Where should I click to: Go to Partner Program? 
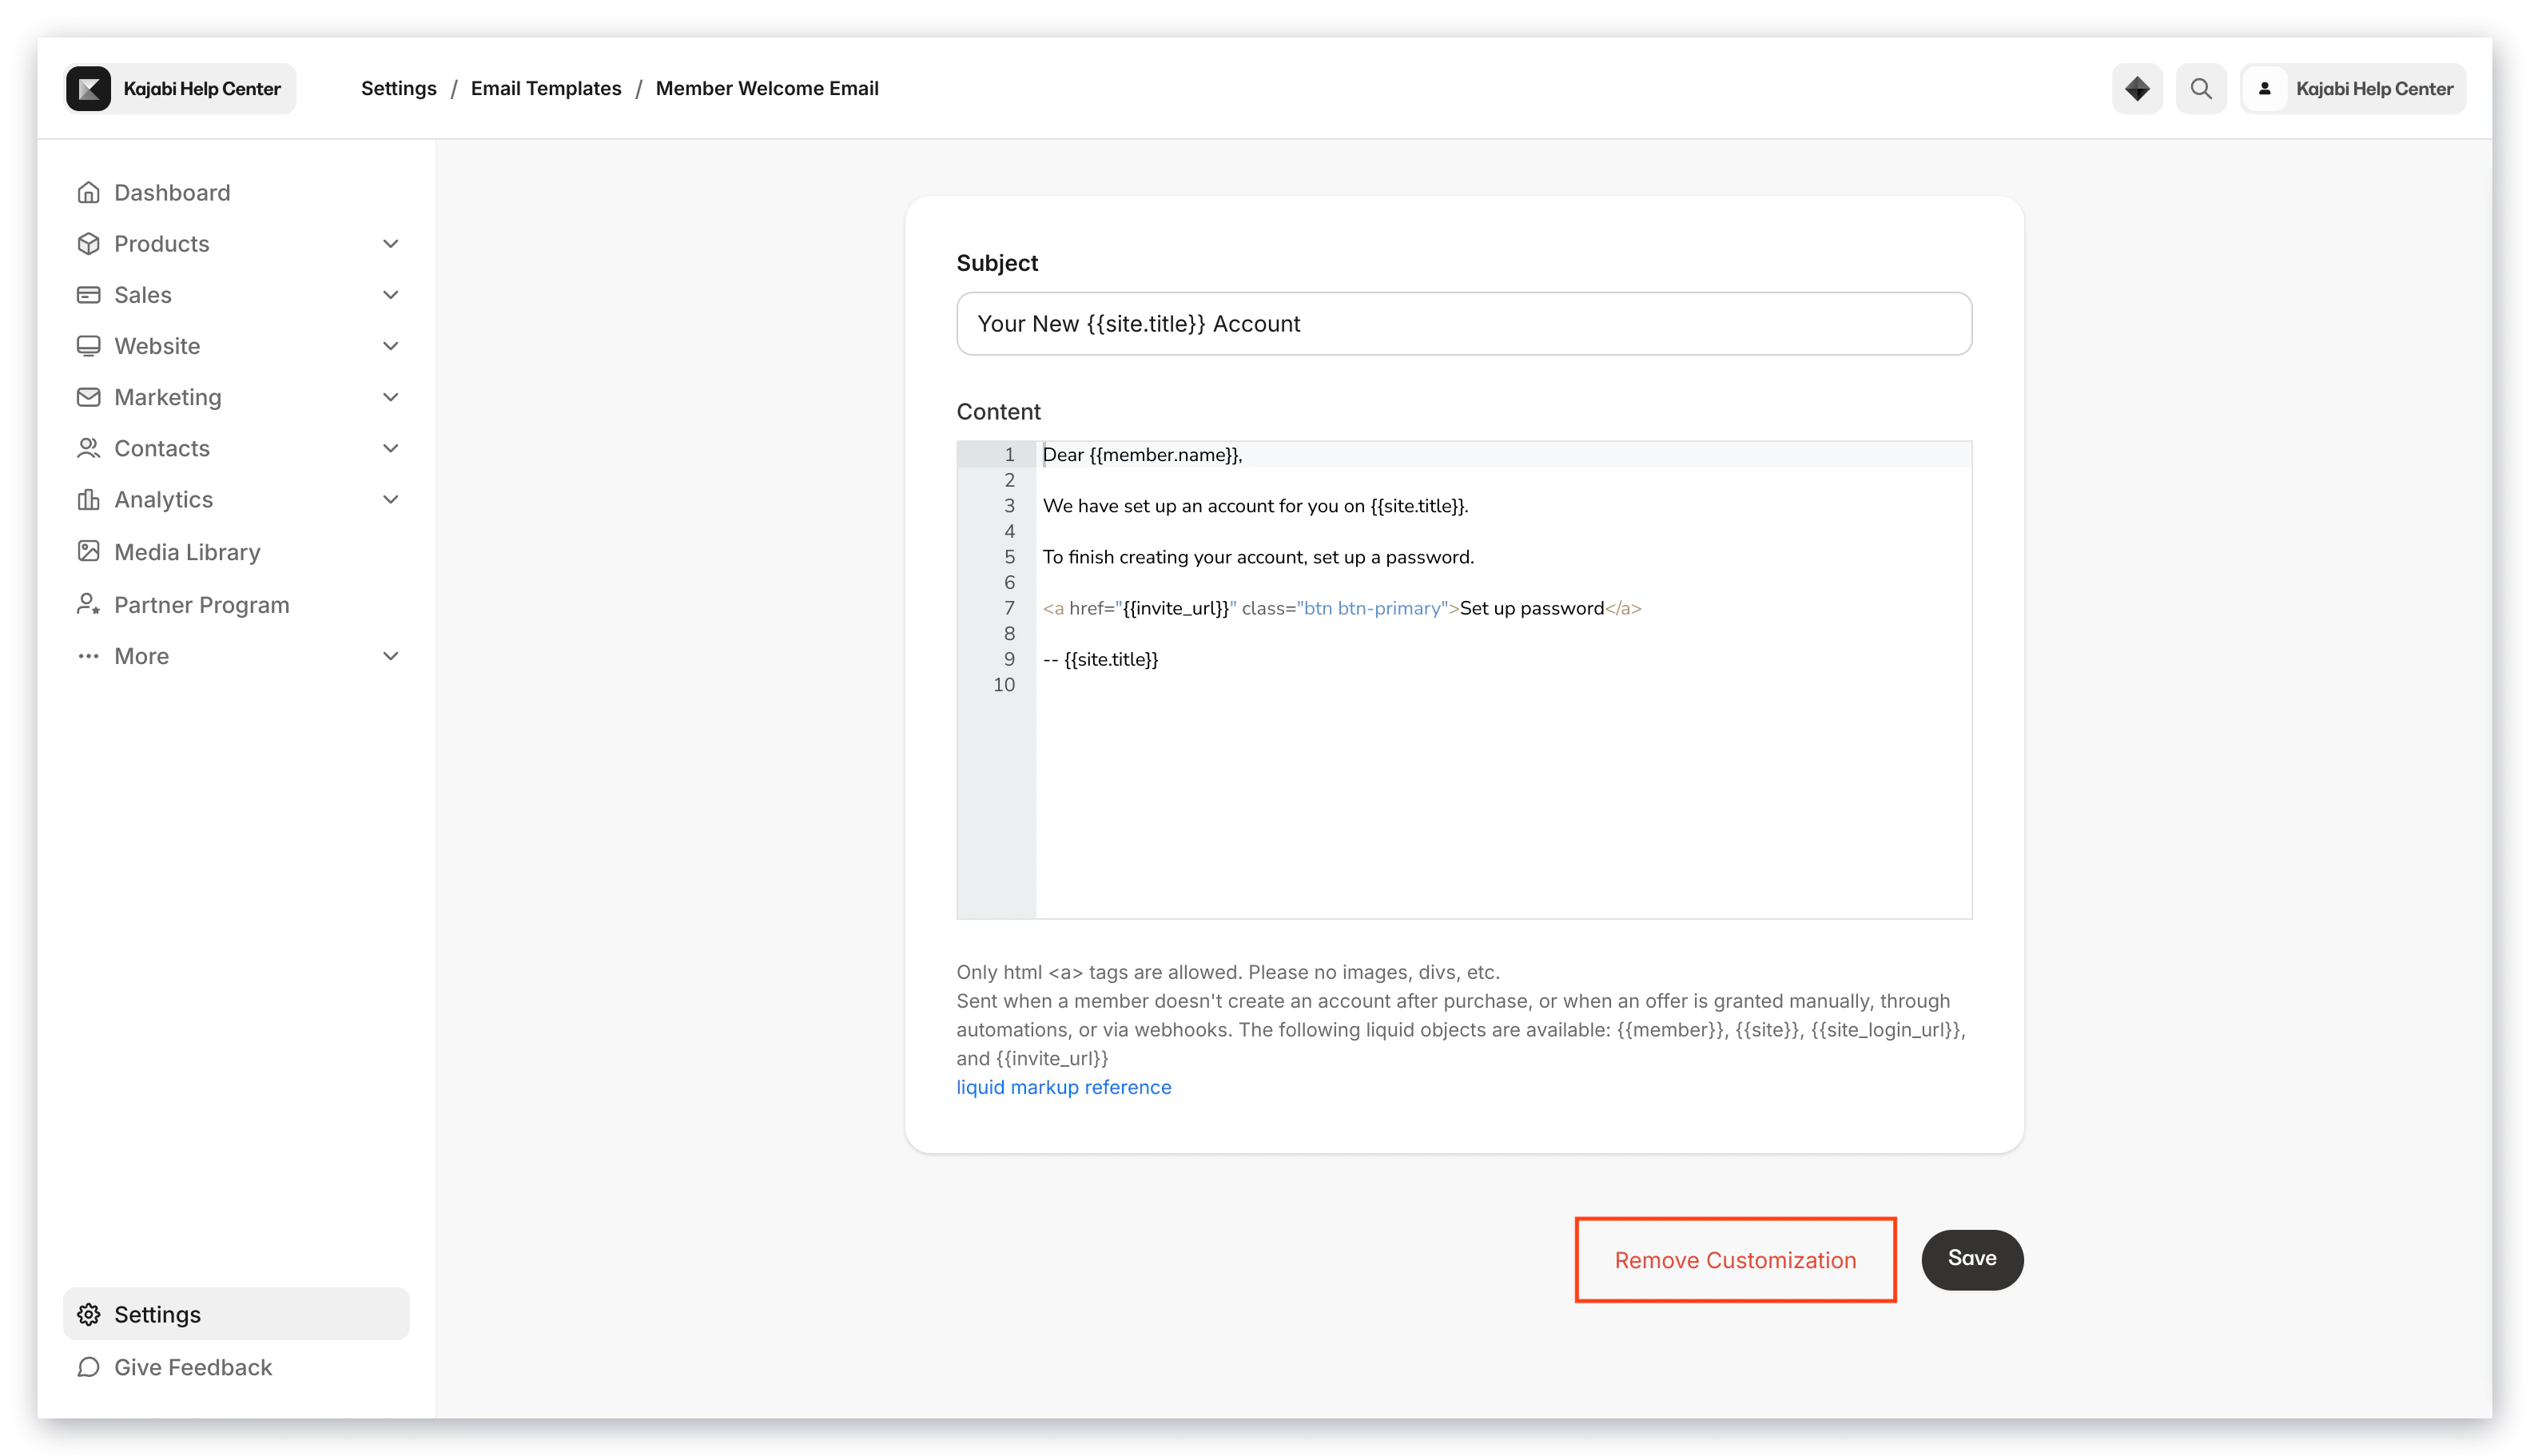(x=236, y=604)
